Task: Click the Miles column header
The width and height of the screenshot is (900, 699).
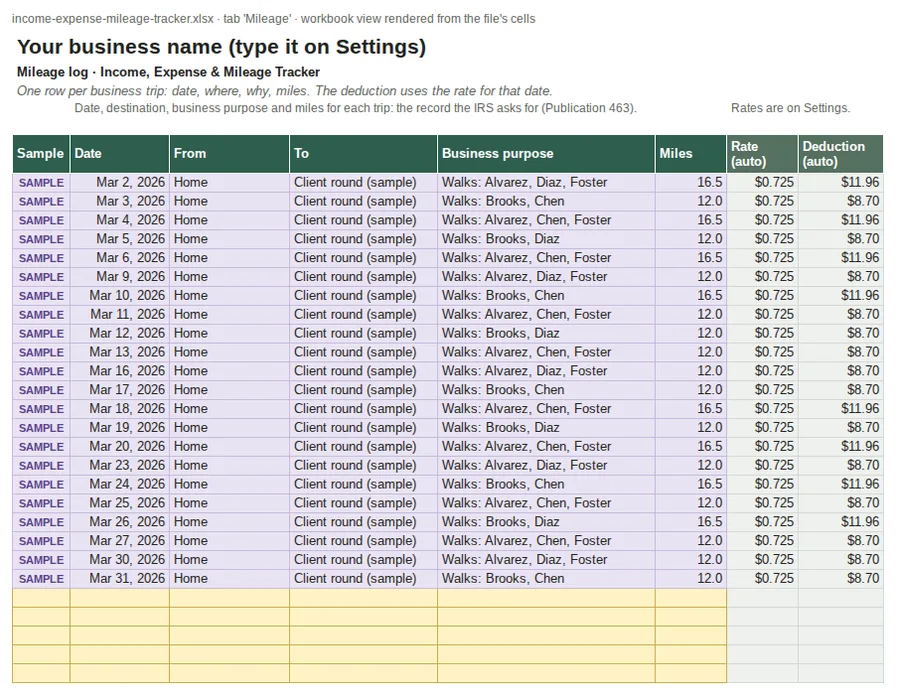Action: tap(690, 154)
